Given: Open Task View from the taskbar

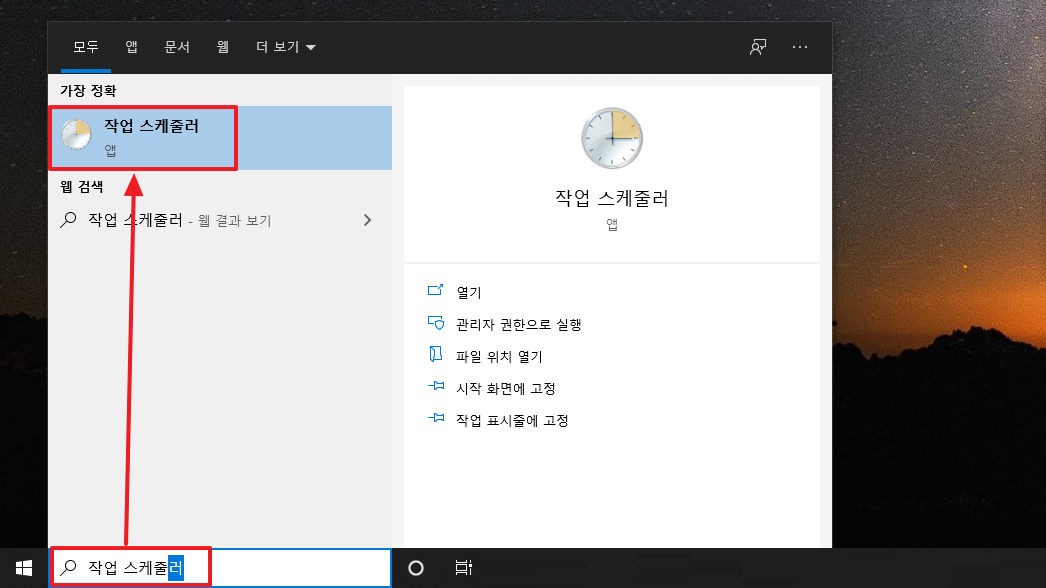Looking at the screenshot, I should (x=463, y=567).
